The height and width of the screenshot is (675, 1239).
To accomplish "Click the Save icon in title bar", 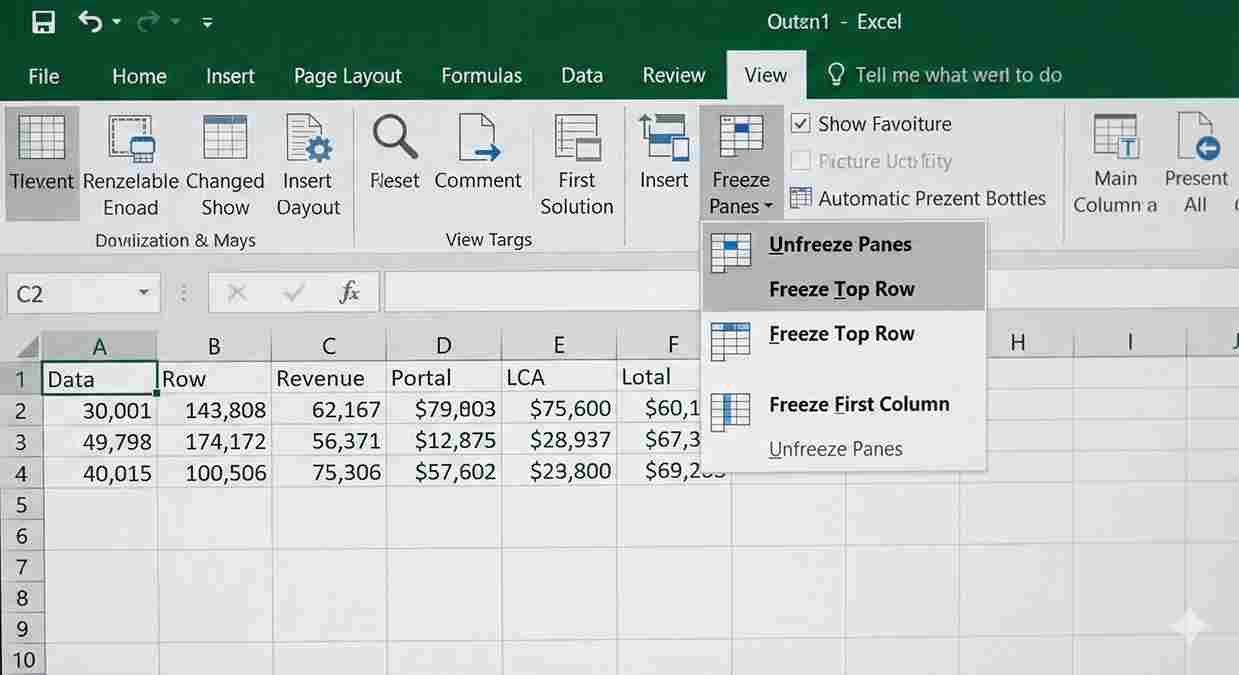I will (x=43, y=22).
